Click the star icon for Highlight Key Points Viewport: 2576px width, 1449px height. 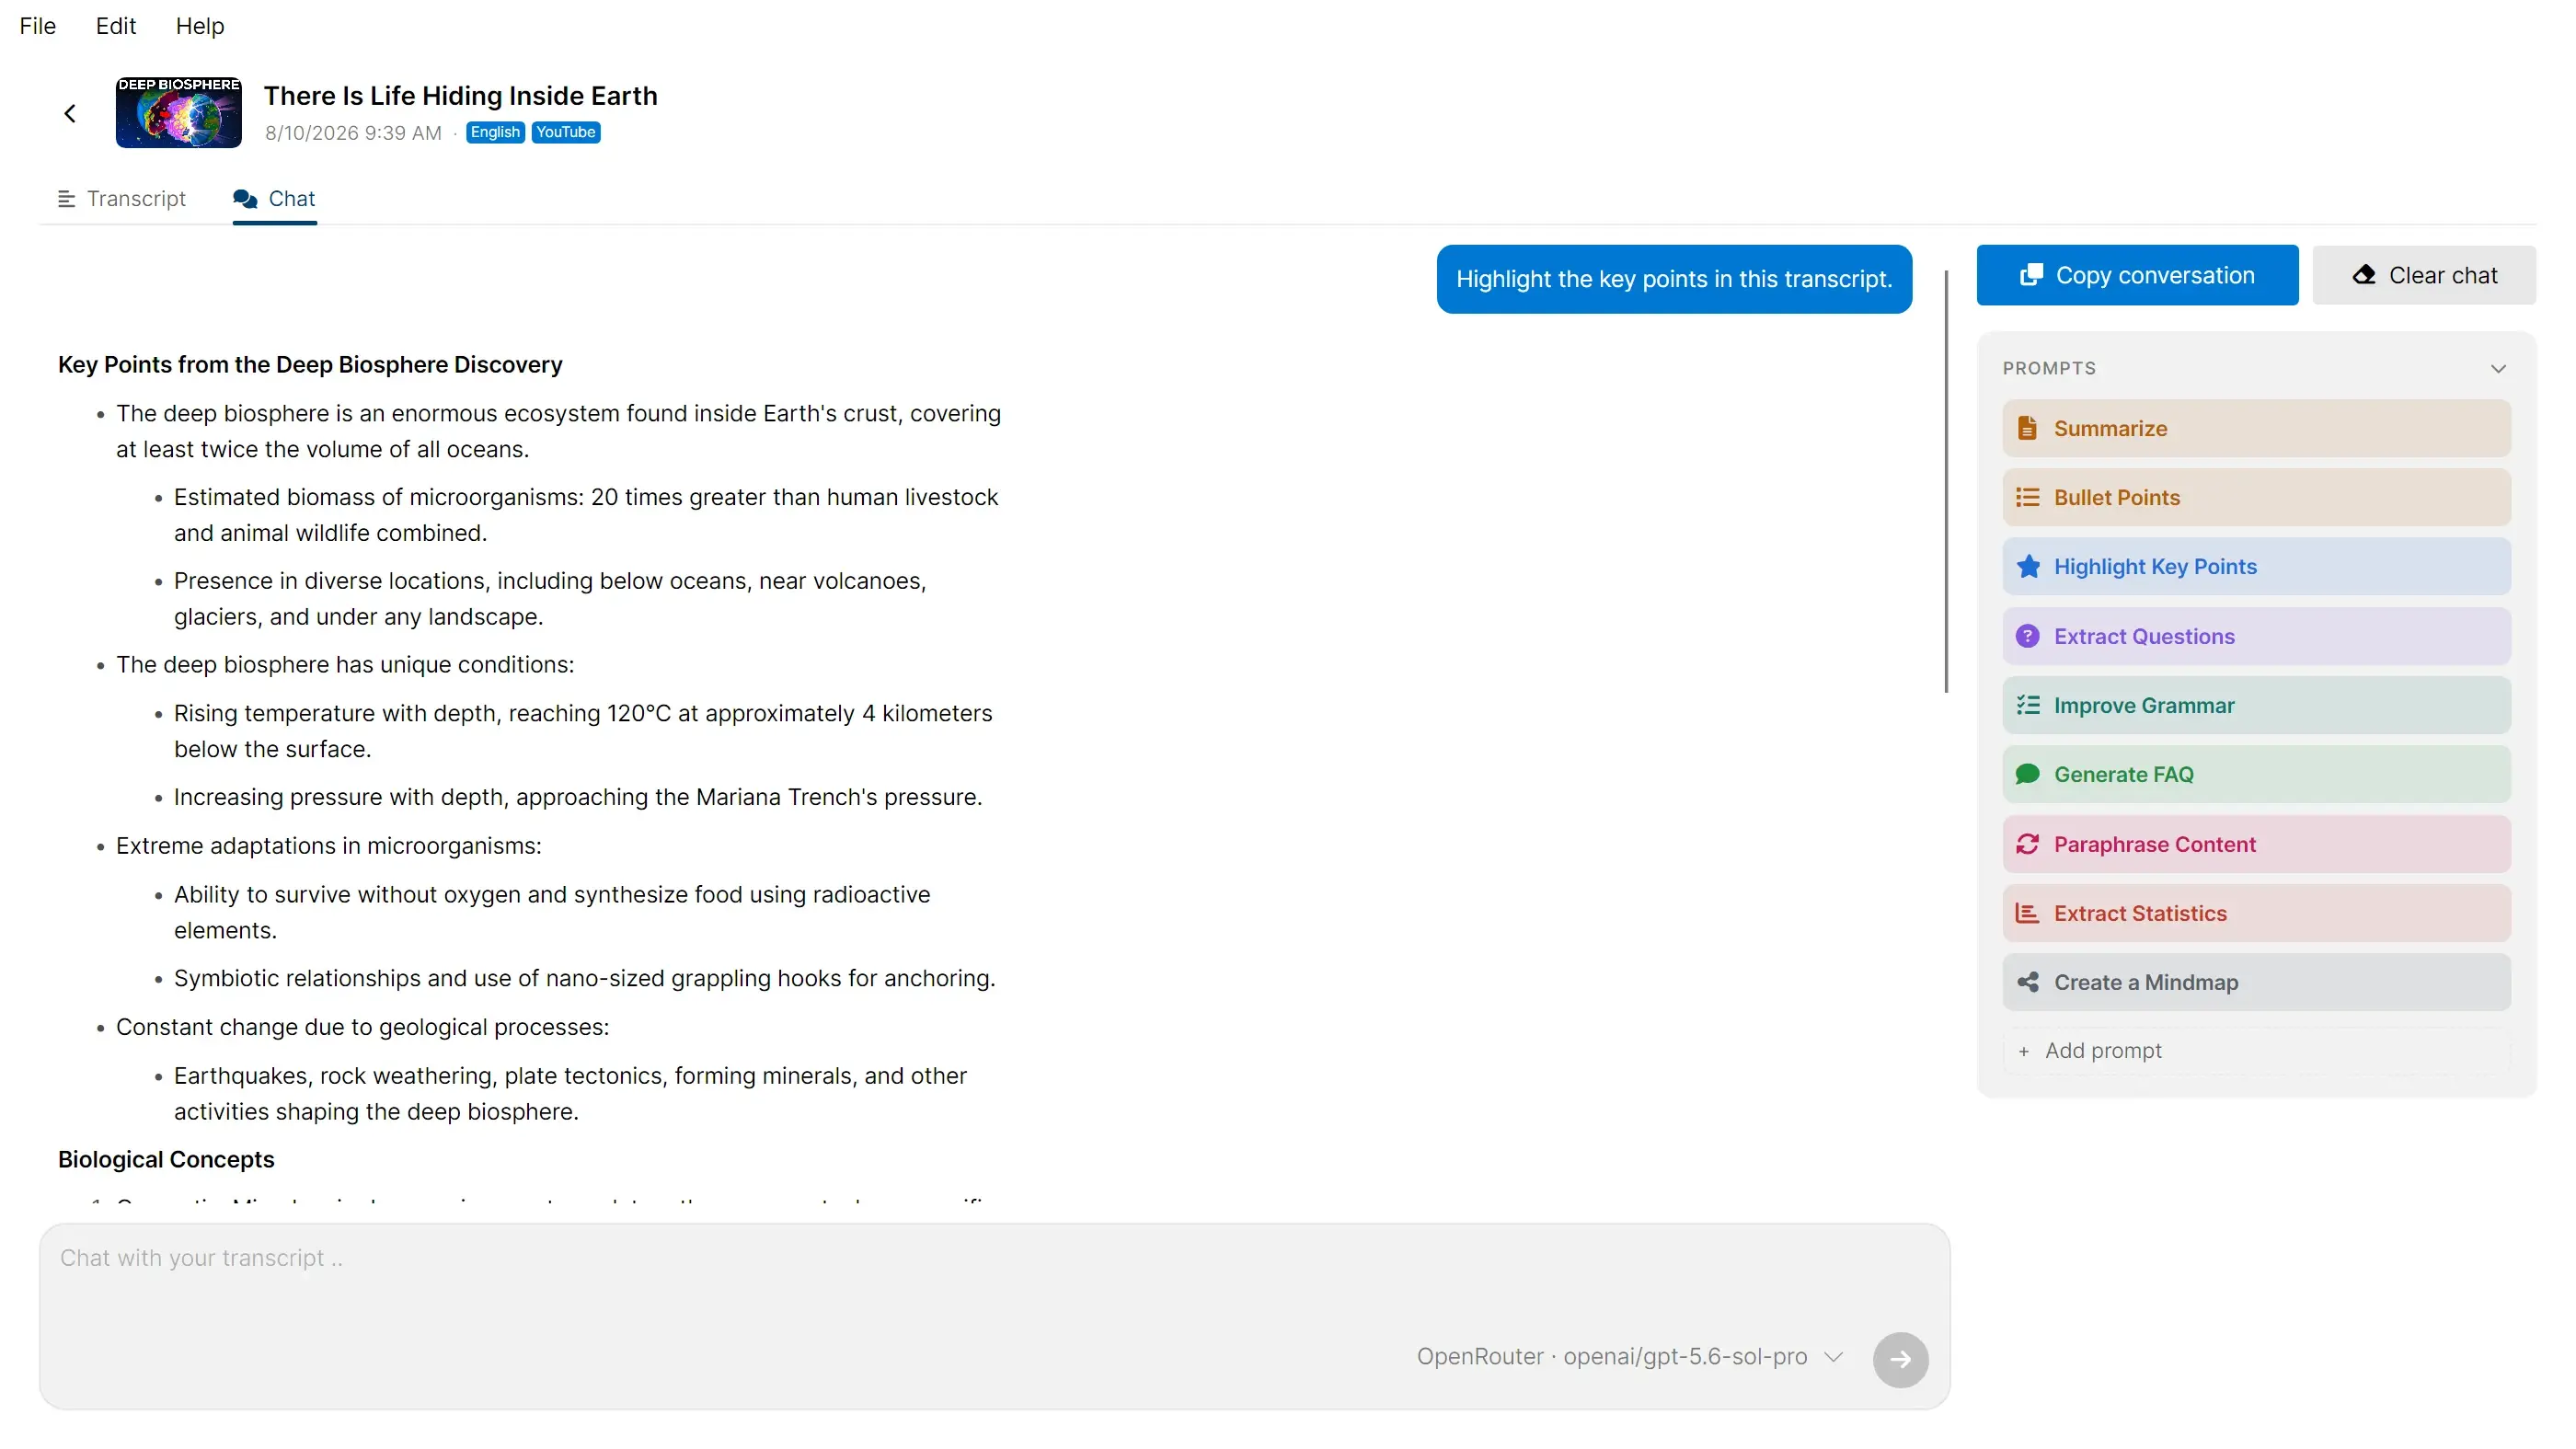click(2028, 566)
